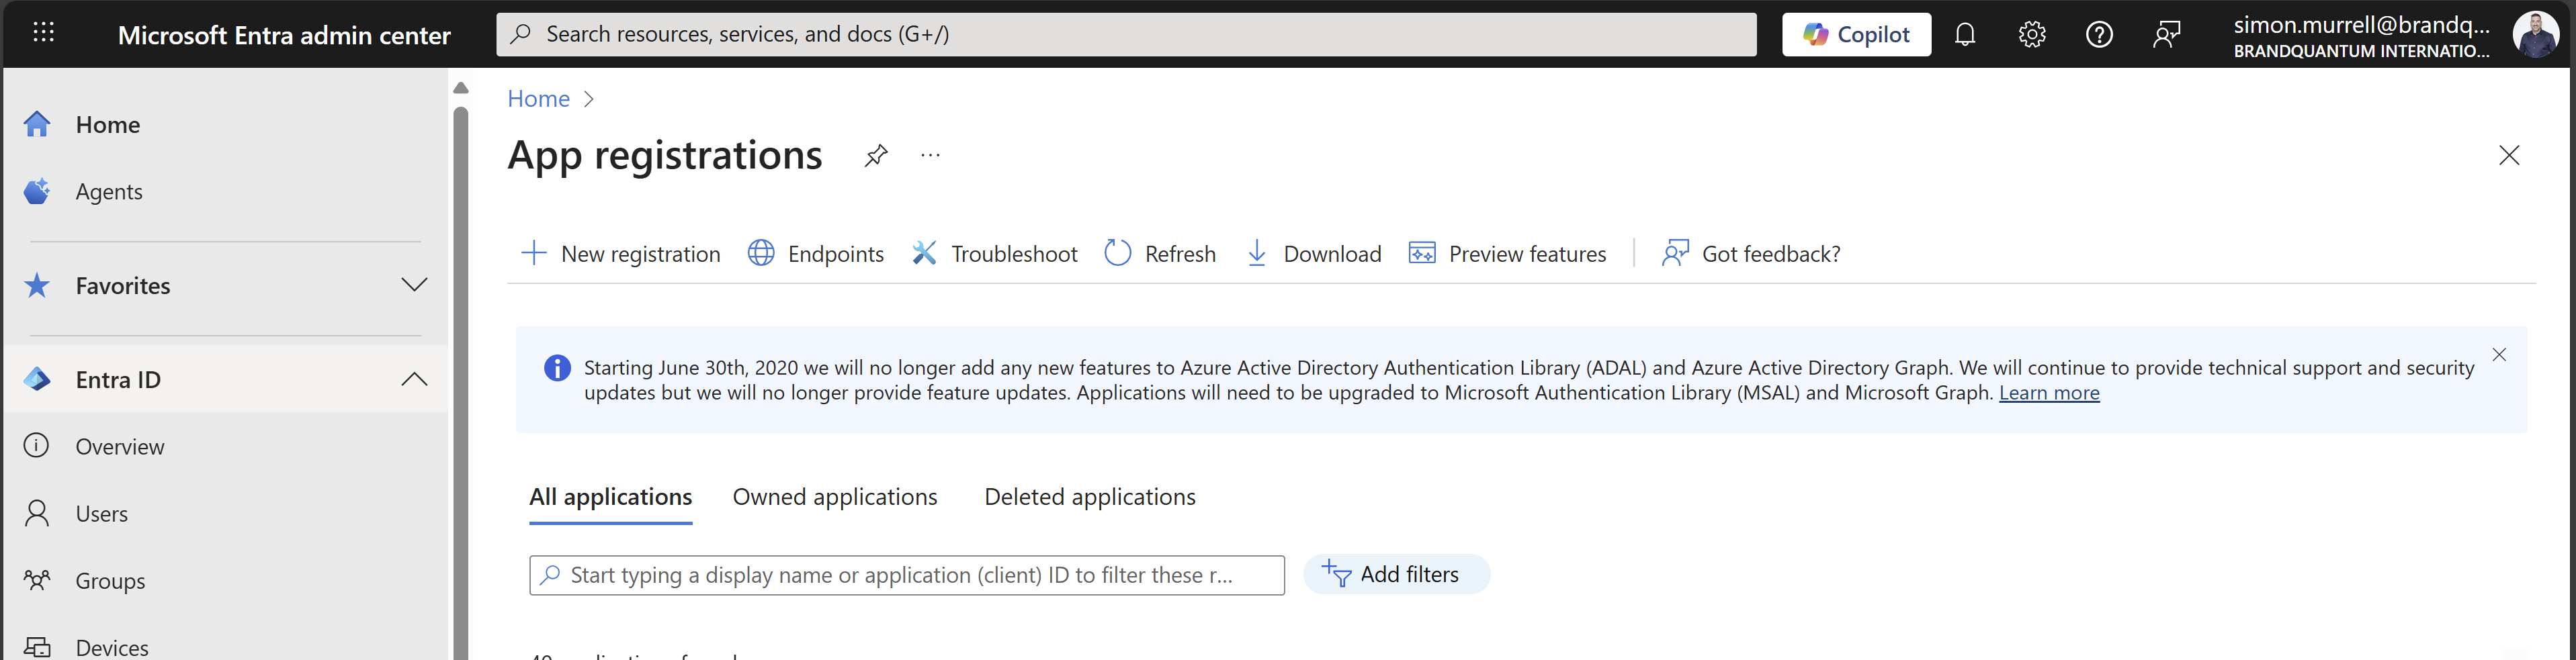The width and height of the screenshot is (2576, 660).
Task: Open the more options ellipsis next to title
Action: [x=930, y=155]
